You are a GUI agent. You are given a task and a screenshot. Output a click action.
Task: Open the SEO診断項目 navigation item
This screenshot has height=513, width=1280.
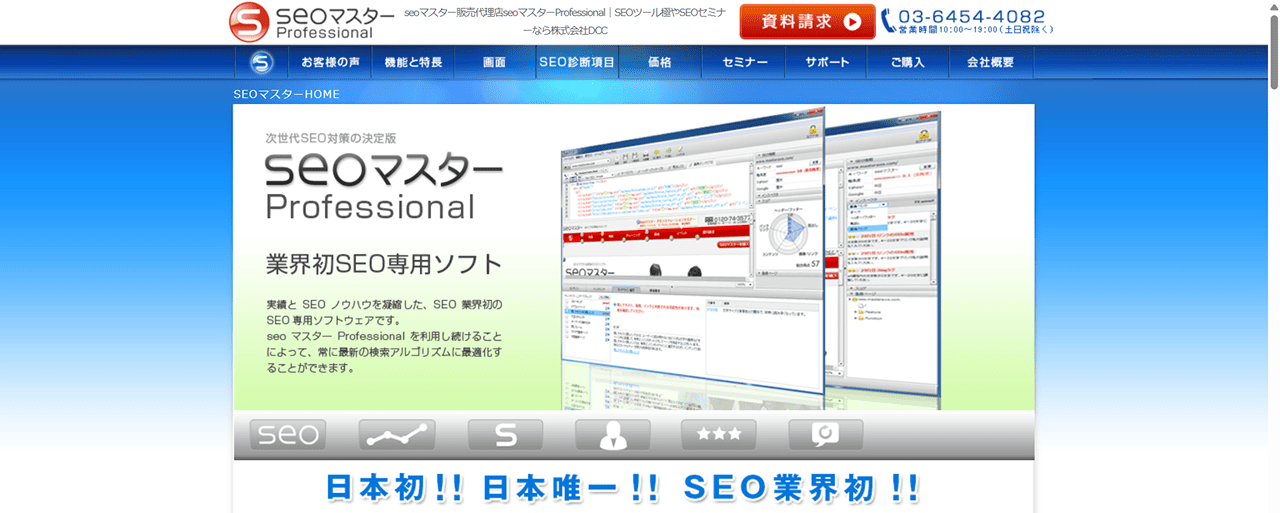(576, 62)
